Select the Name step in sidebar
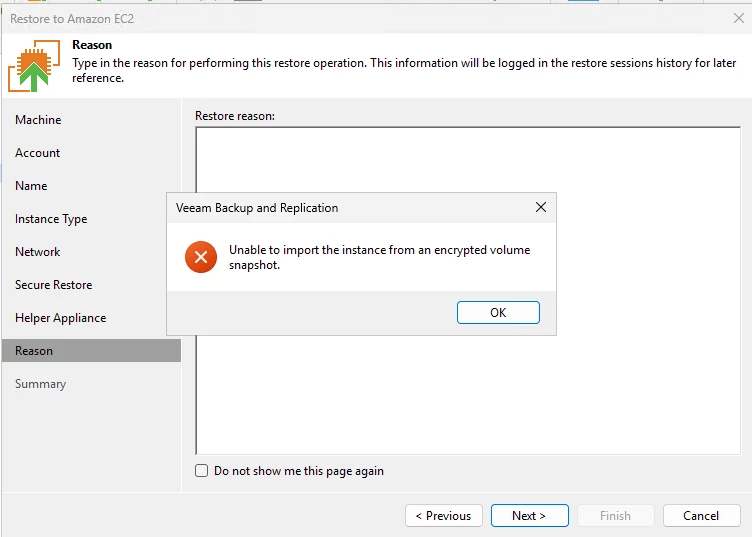 pyautogui.click(x=31, y=186)
